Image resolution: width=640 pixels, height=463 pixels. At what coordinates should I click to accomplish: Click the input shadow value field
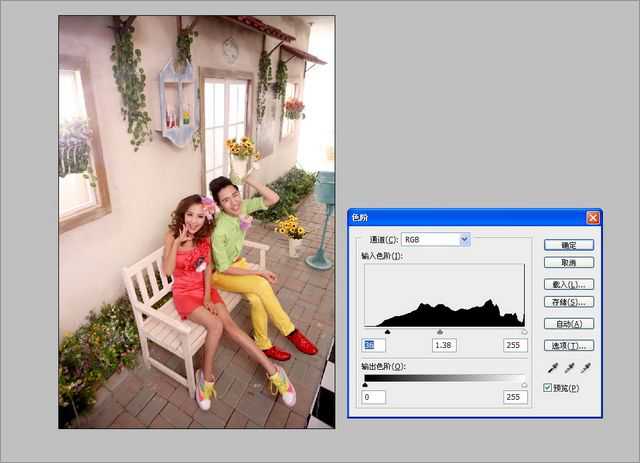[372, 345]
